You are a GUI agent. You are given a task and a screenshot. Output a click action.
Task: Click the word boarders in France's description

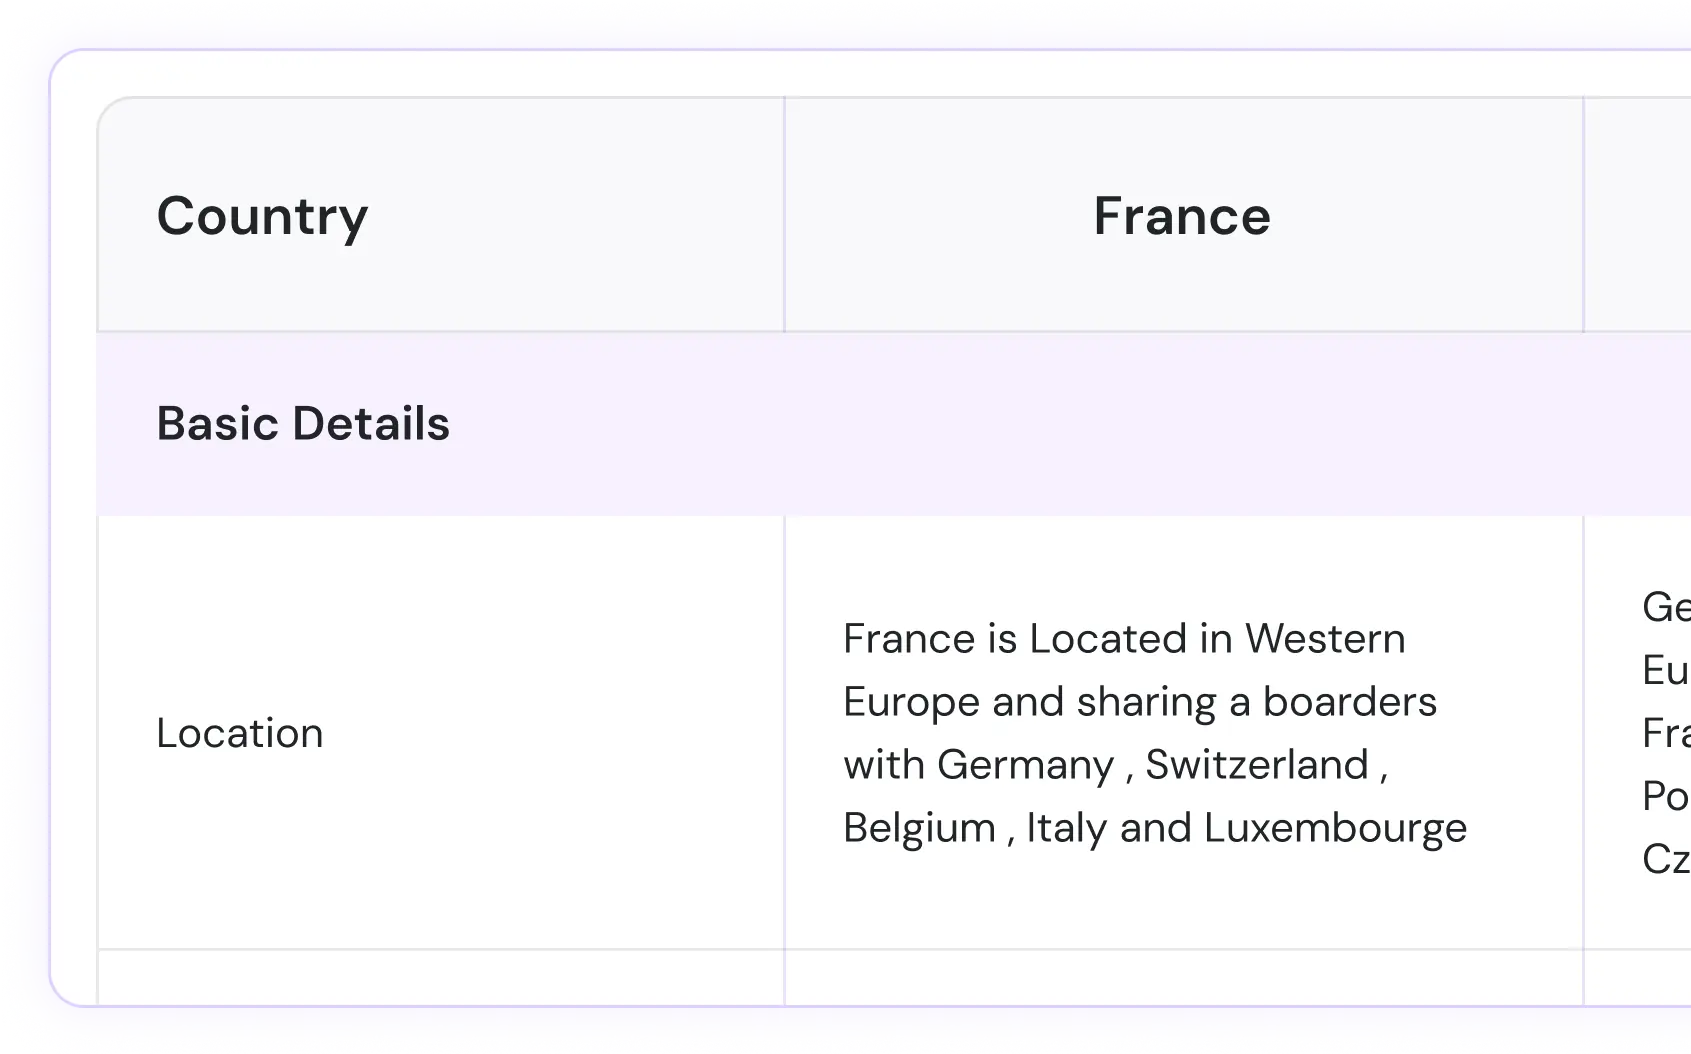pyautogui.click(x=1349, y=702)
